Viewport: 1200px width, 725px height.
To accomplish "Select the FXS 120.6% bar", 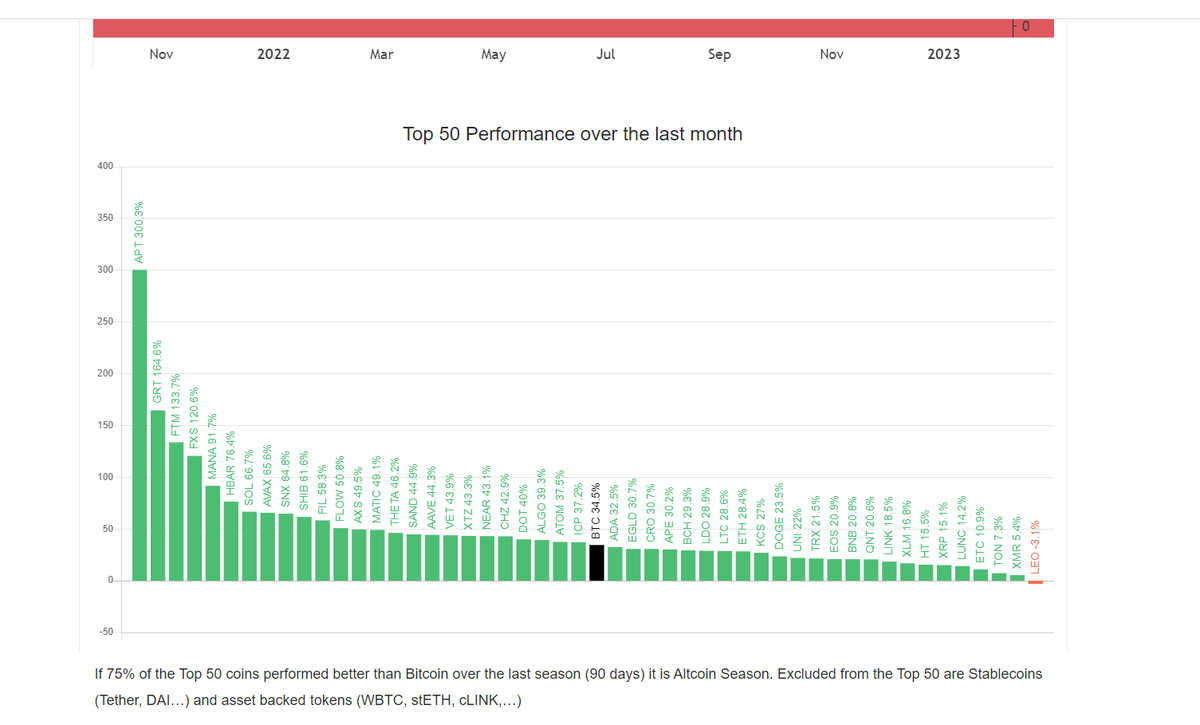I will coord(194,518).
